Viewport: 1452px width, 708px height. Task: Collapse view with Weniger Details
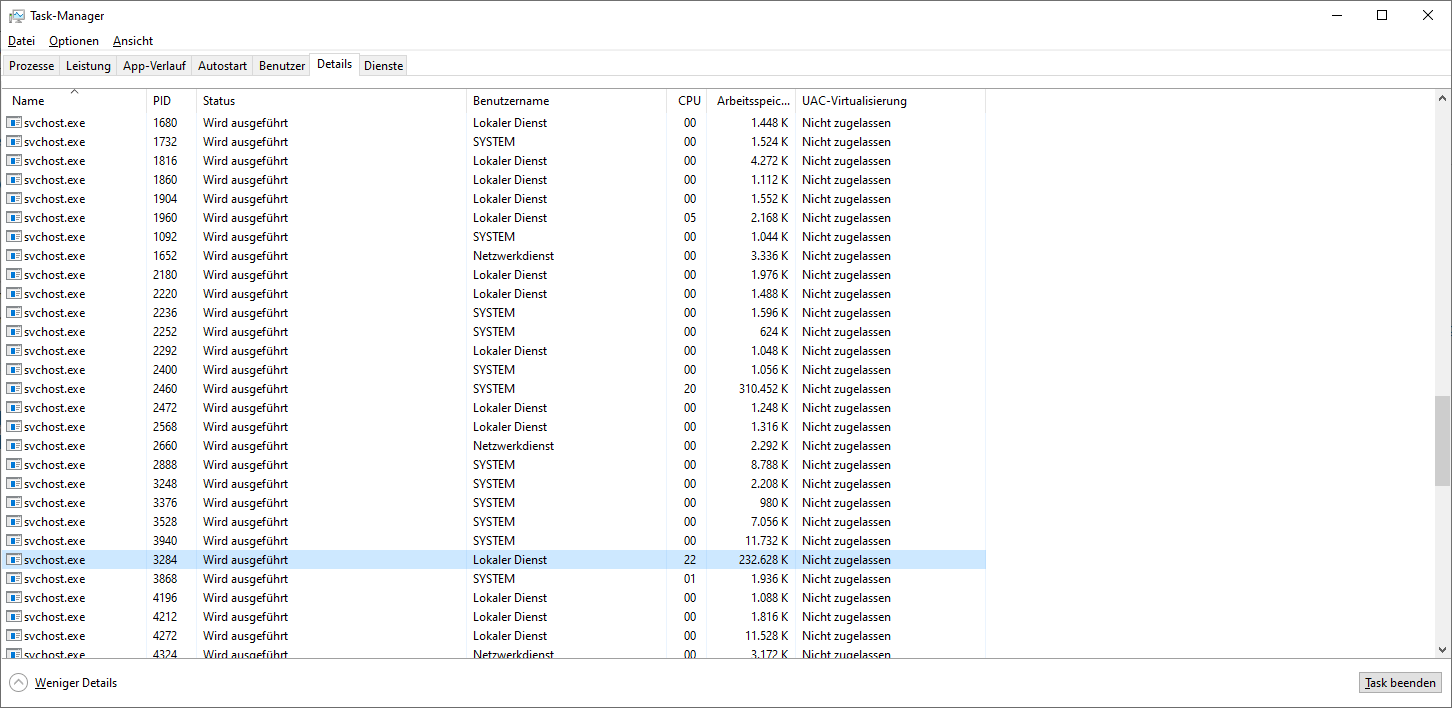(x=64, y=683)
